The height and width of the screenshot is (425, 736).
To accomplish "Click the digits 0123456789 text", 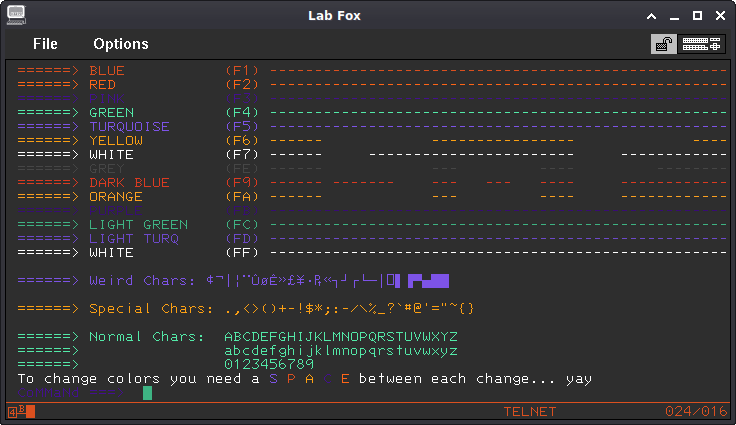I will (x=269, y=364).
